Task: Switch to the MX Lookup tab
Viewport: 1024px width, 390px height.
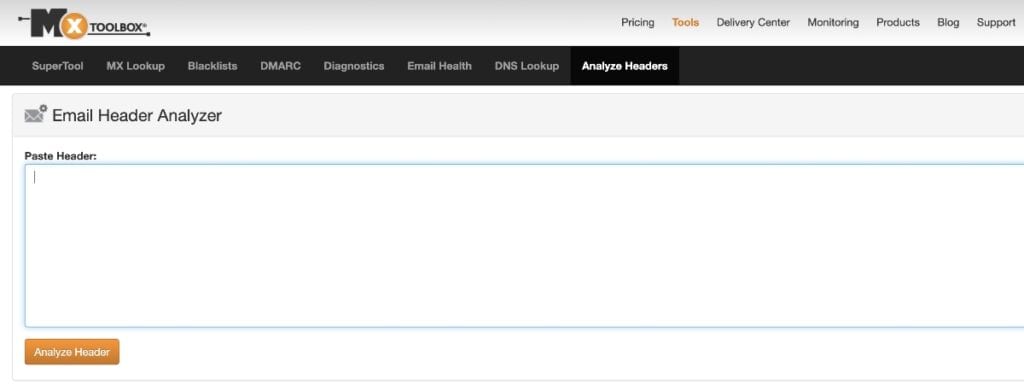Action: 135,66
